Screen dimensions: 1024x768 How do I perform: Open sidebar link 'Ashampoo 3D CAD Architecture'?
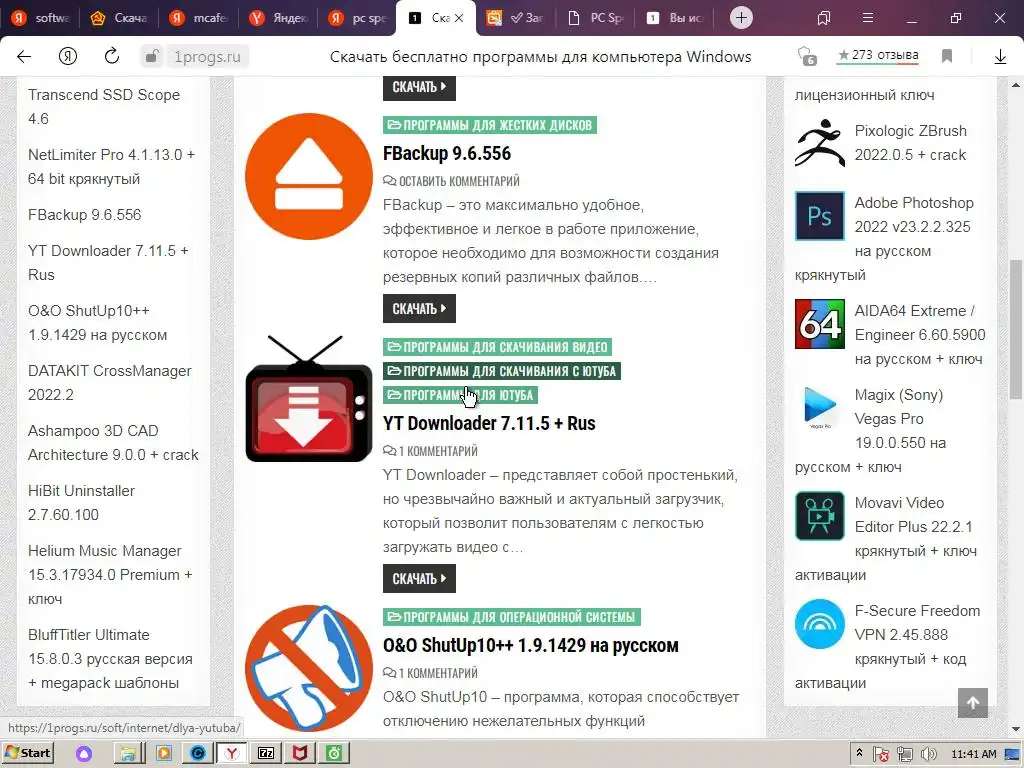[113, 443]
